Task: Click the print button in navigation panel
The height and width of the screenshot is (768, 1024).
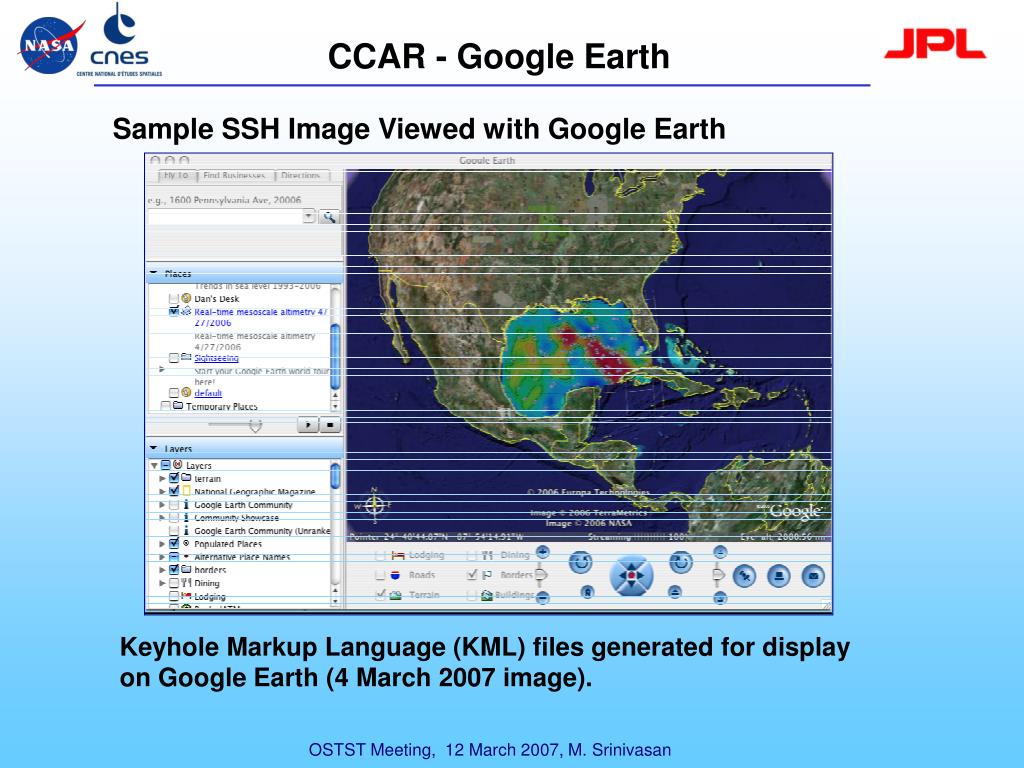Action: click(x=778, y=576)
